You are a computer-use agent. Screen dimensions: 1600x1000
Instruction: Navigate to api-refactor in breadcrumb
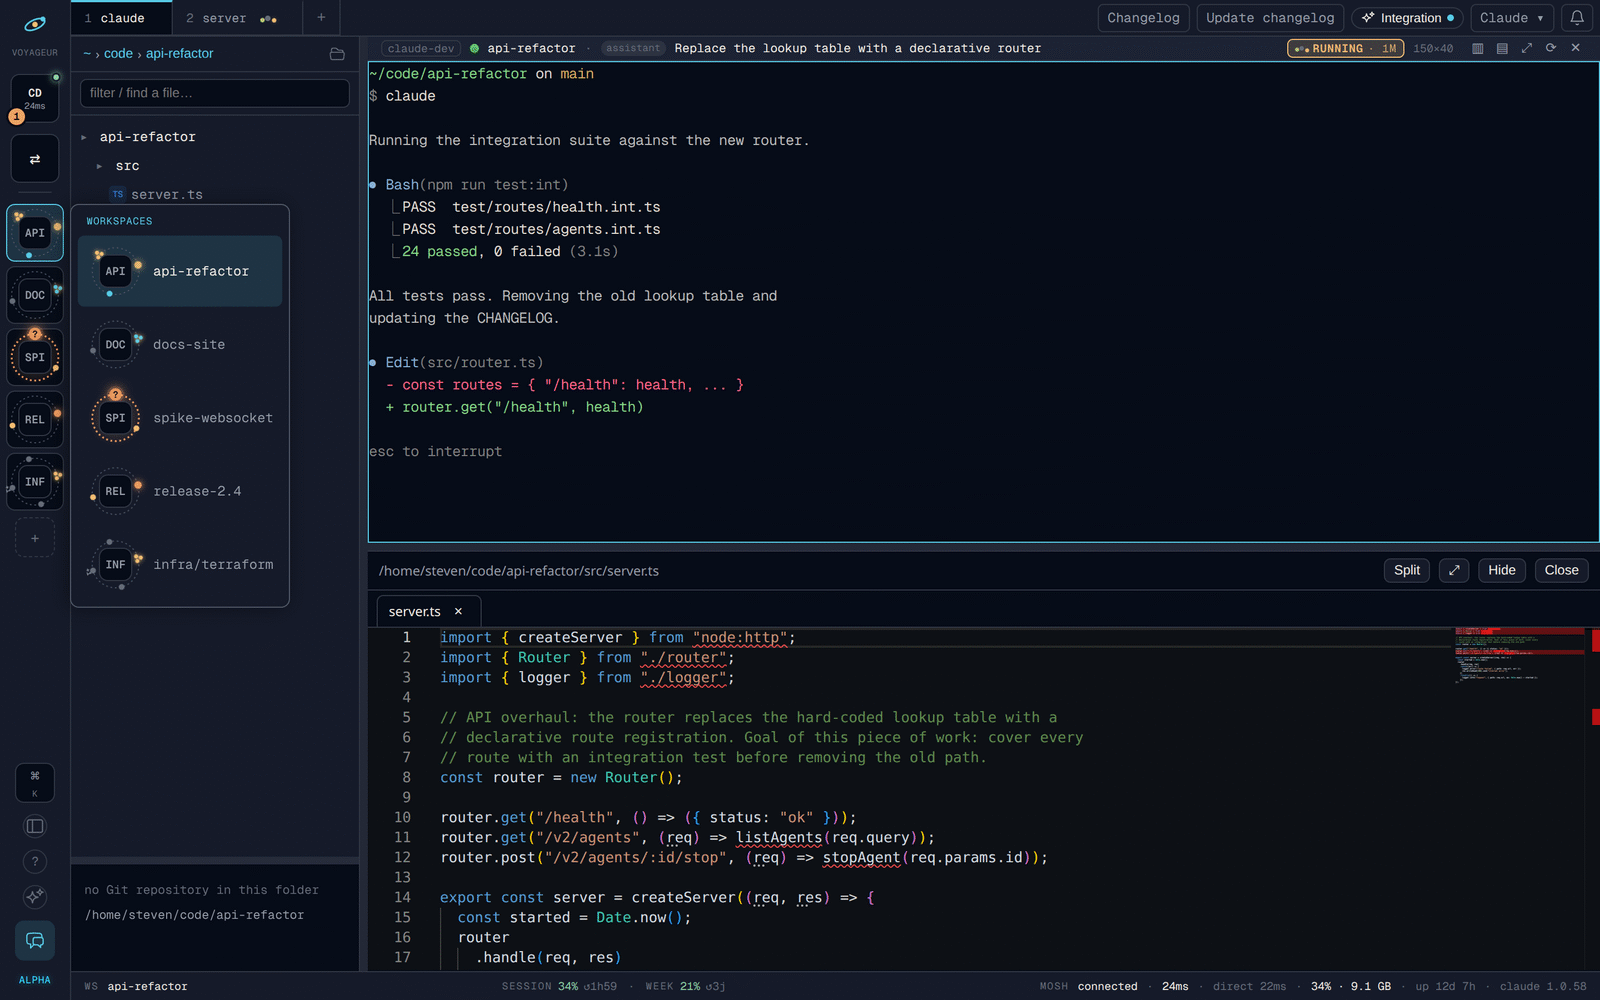pos(180,54)
